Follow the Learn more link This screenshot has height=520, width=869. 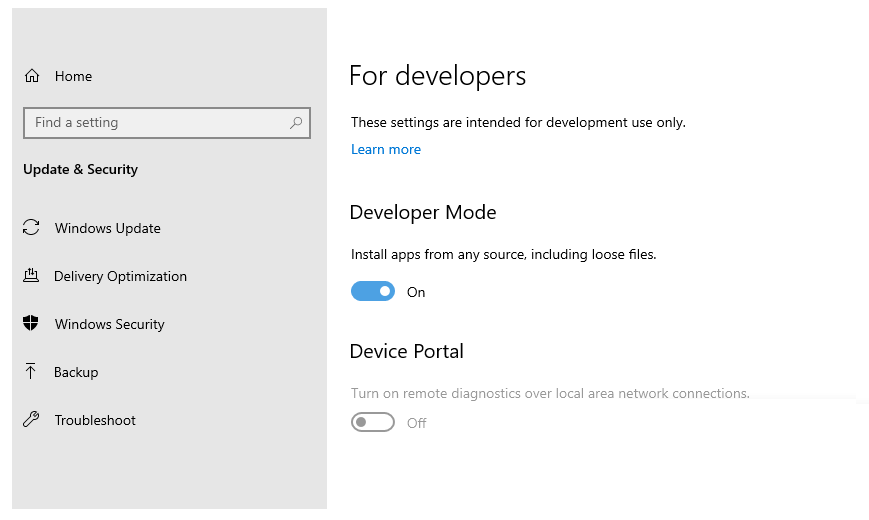[x=386, y=150]
